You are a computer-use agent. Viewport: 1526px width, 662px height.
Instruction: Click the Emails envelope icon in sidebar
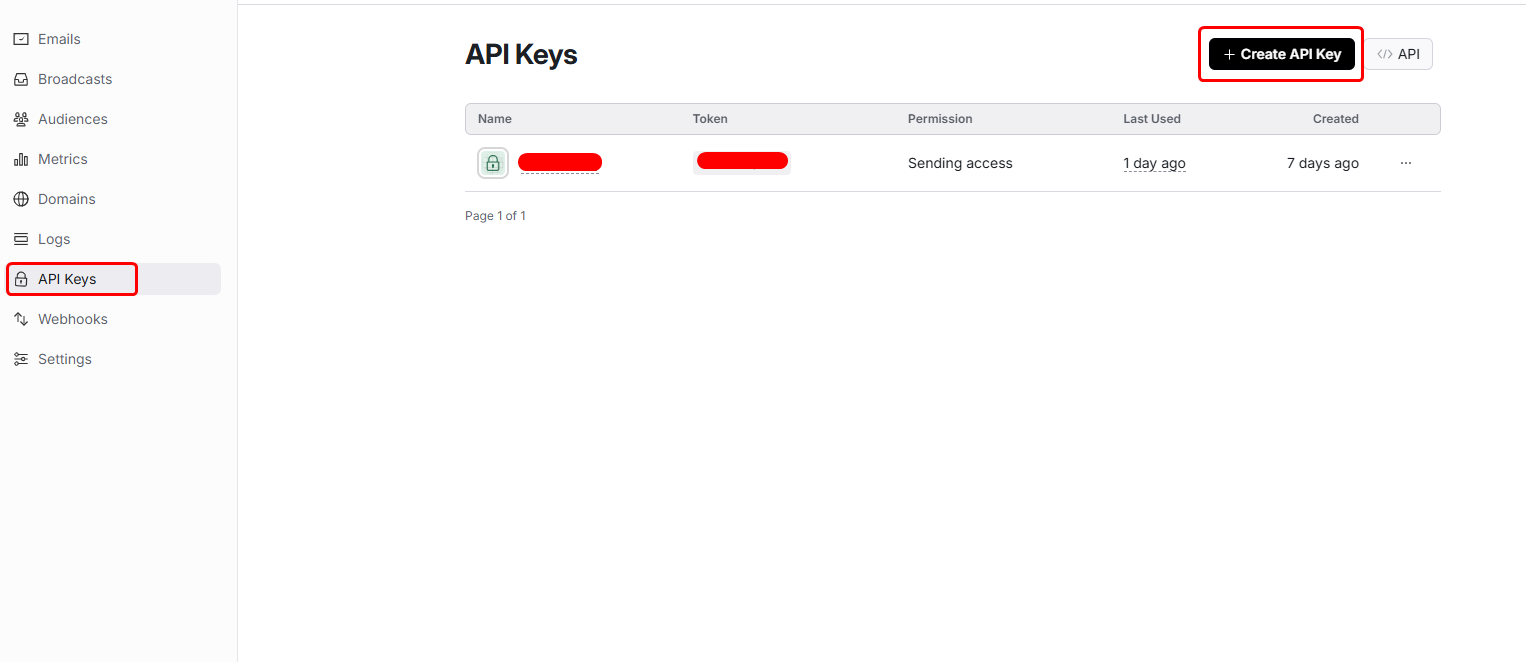[20, 39]
